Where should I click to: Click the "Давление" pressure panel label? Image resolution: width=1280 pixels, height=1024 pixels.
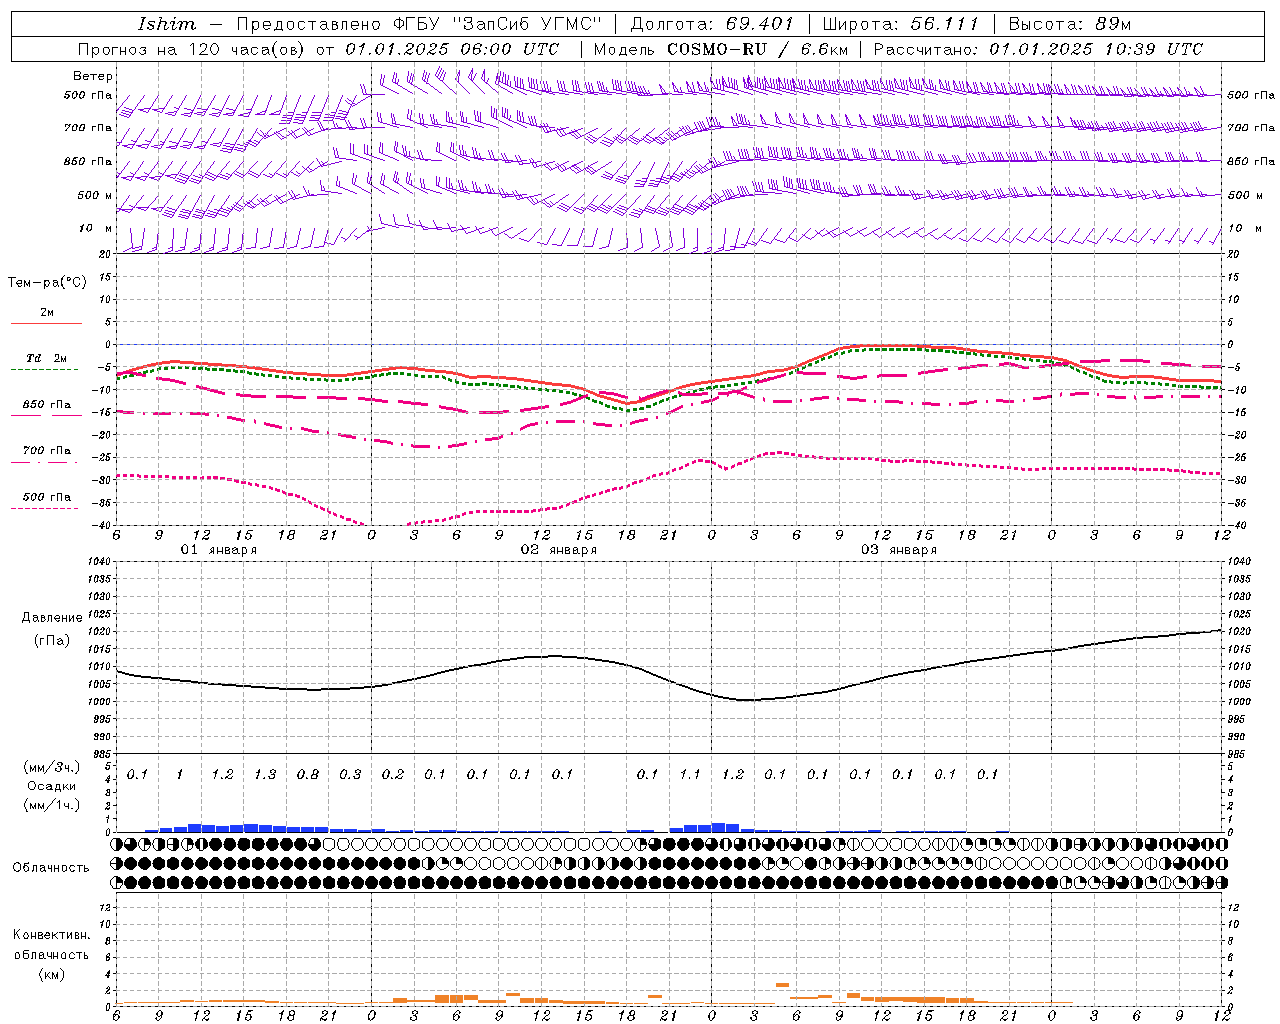click(52, 618)
